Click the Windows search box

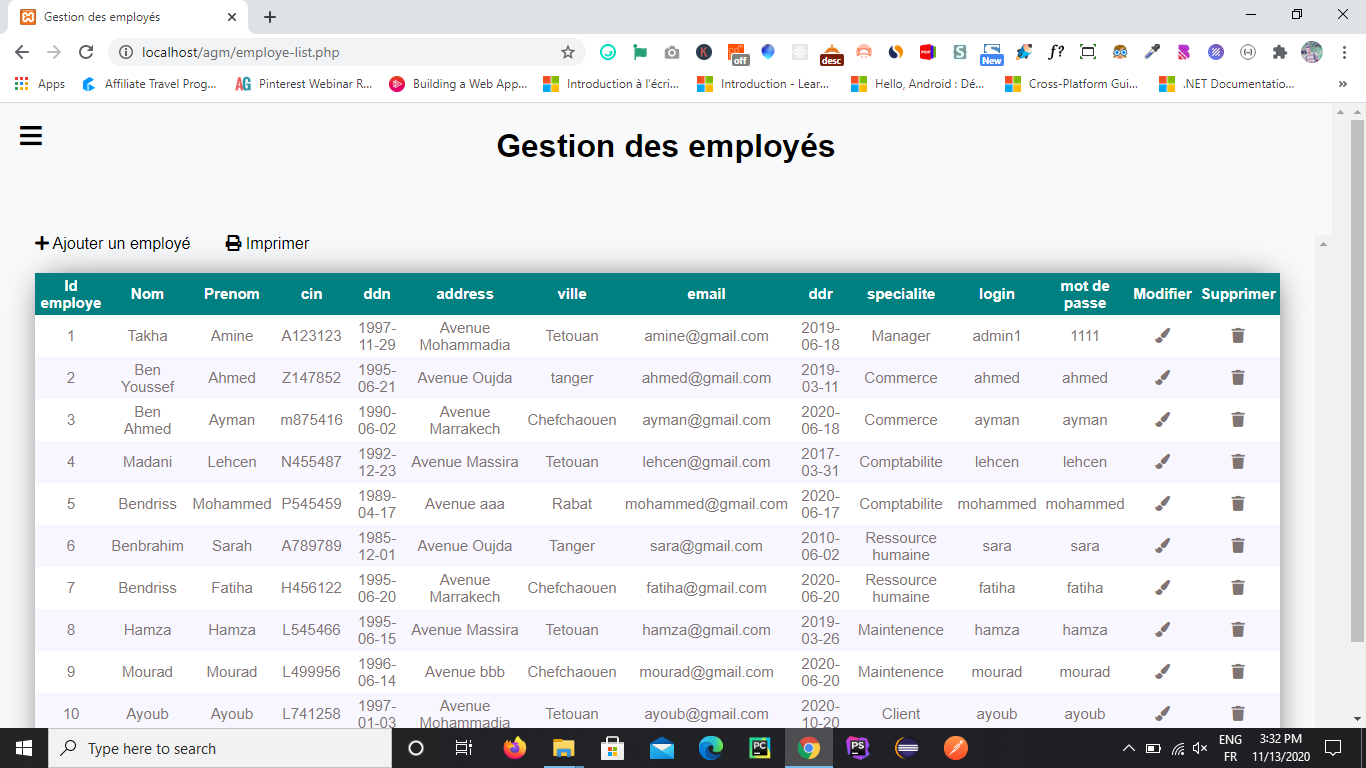(x=218, y=748)
